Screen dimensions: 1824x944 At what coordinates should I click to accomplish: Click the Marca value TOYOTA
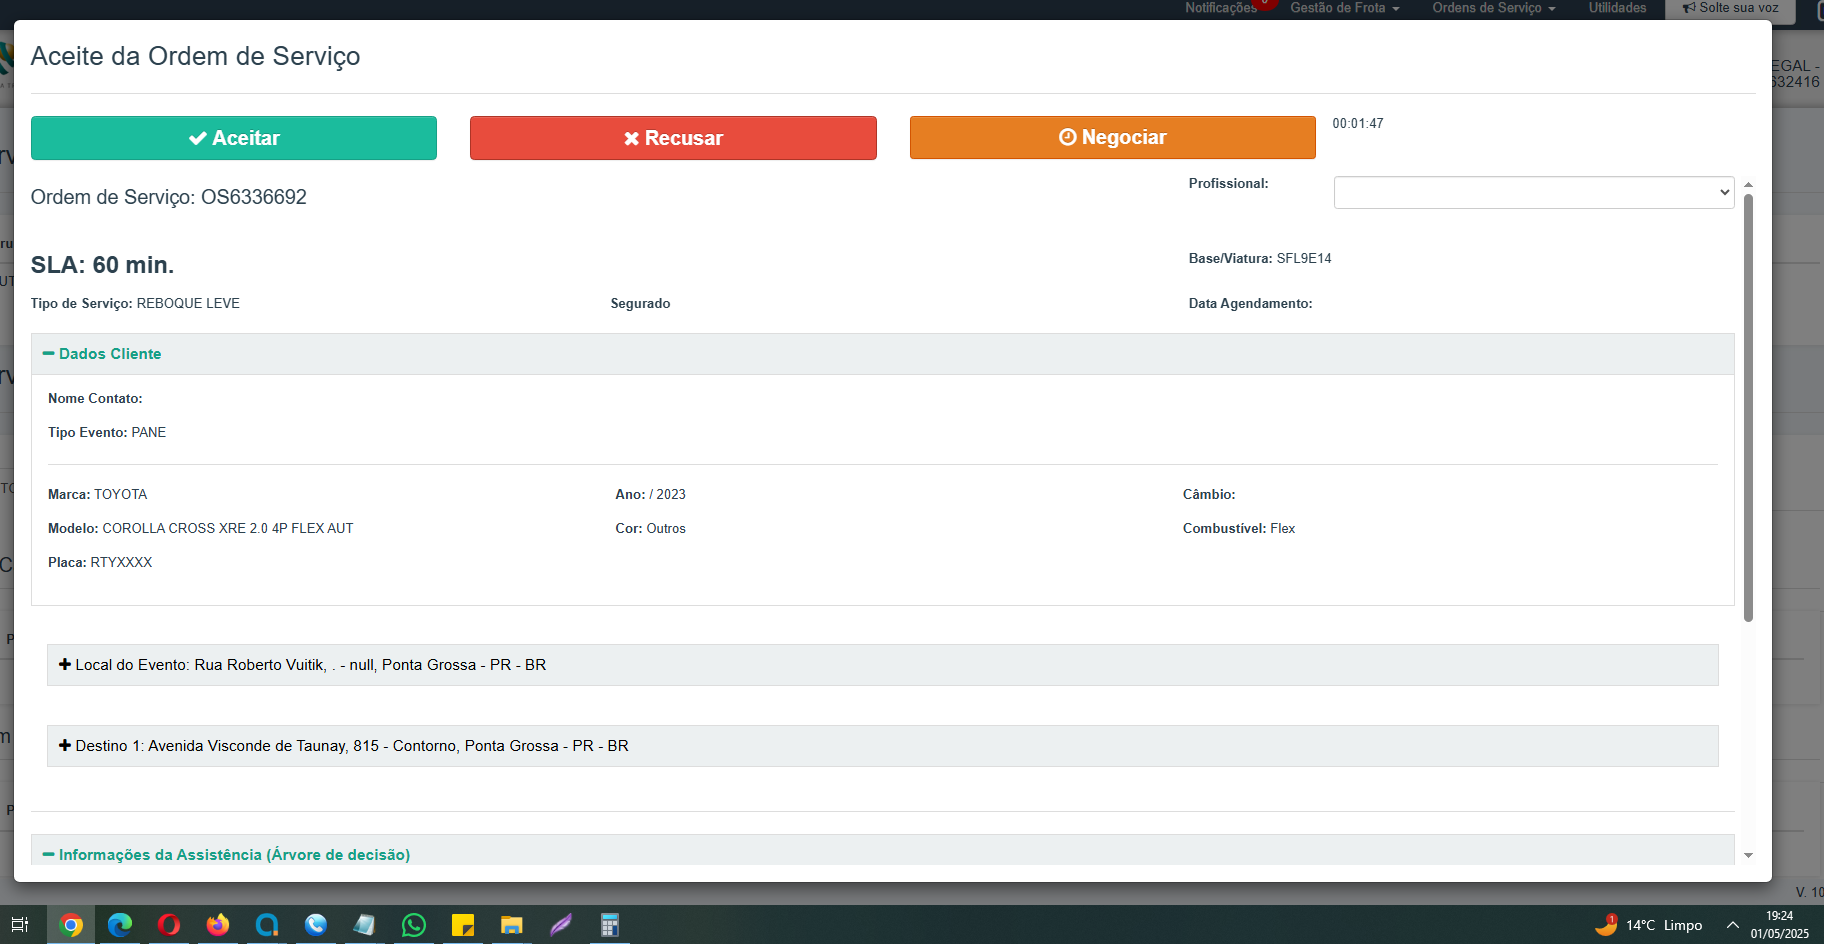(121, 495)
